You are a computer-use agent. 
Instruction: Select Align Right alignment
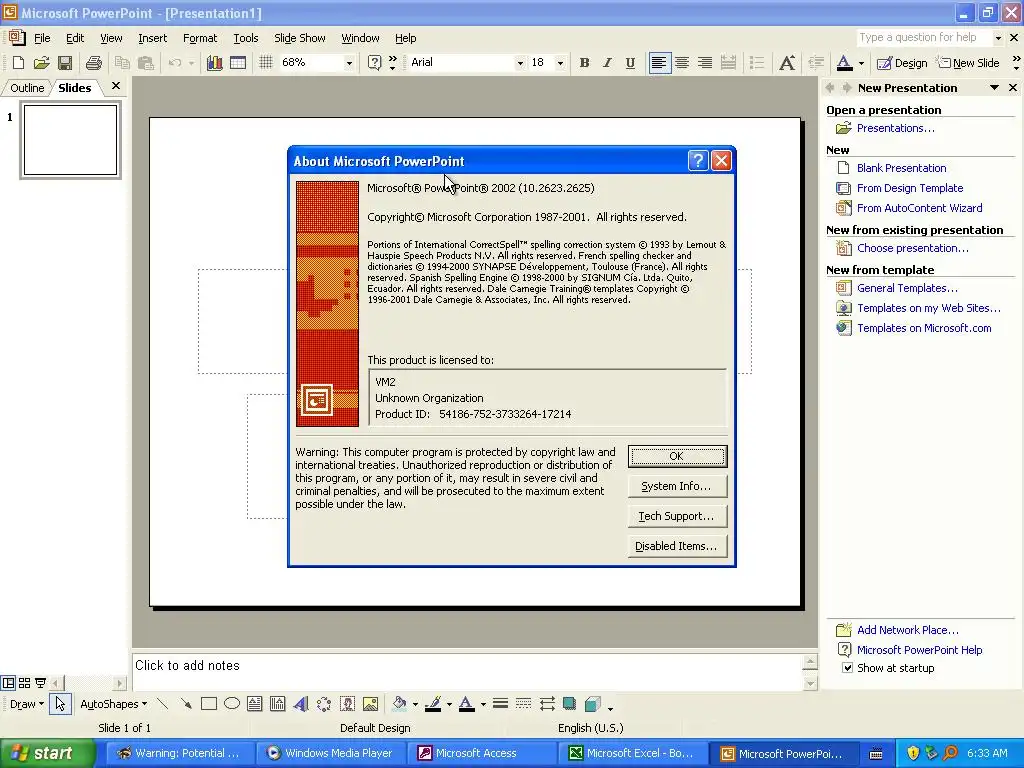705,63
